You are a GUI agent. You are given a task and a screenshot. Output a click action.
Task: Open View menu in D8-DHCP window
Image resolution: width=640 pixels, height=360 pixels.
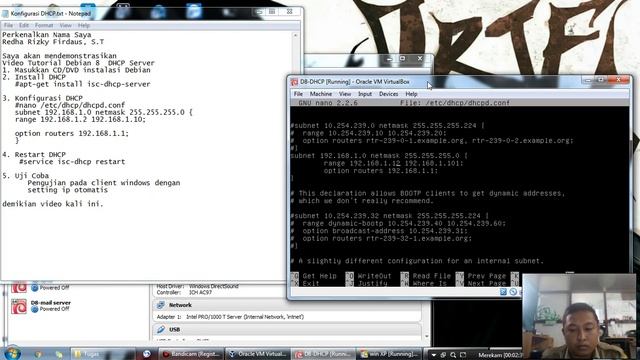(x=344, y=94)
